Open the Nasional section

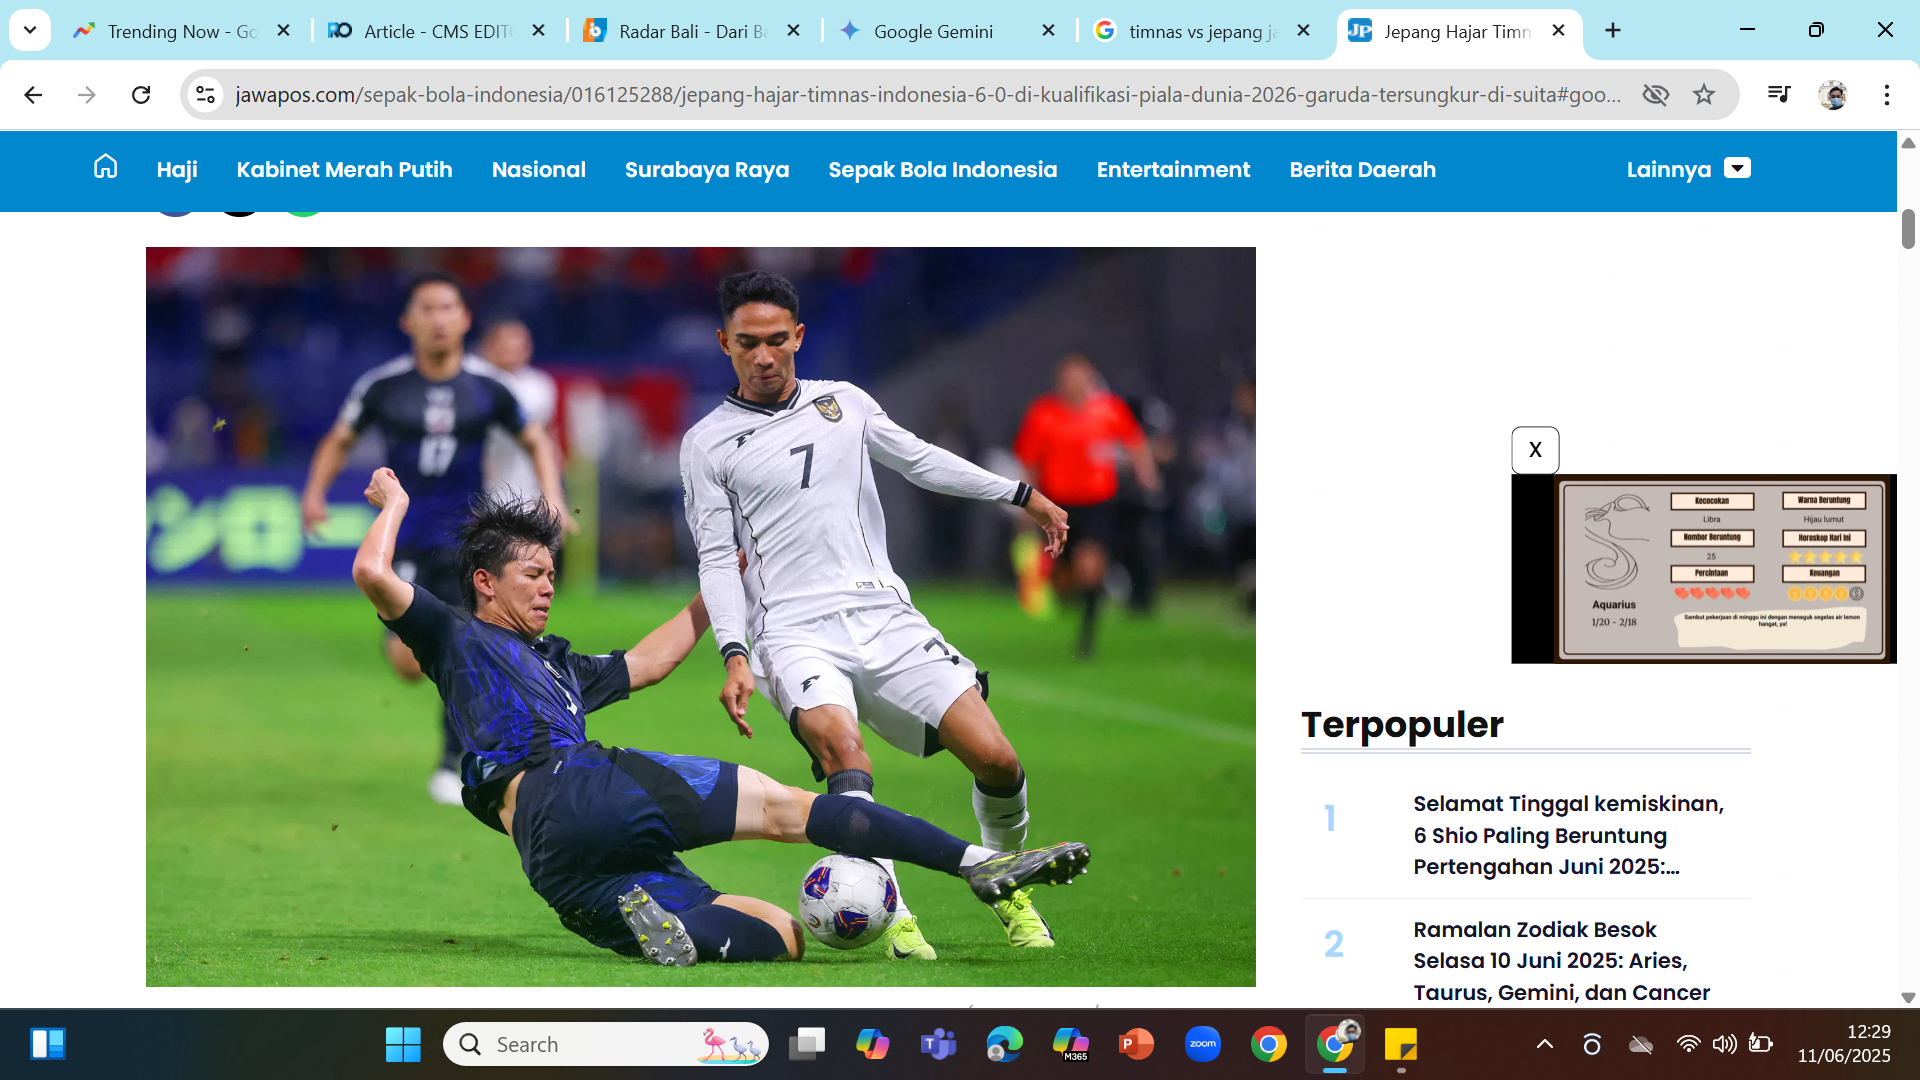tap(538, 170)
